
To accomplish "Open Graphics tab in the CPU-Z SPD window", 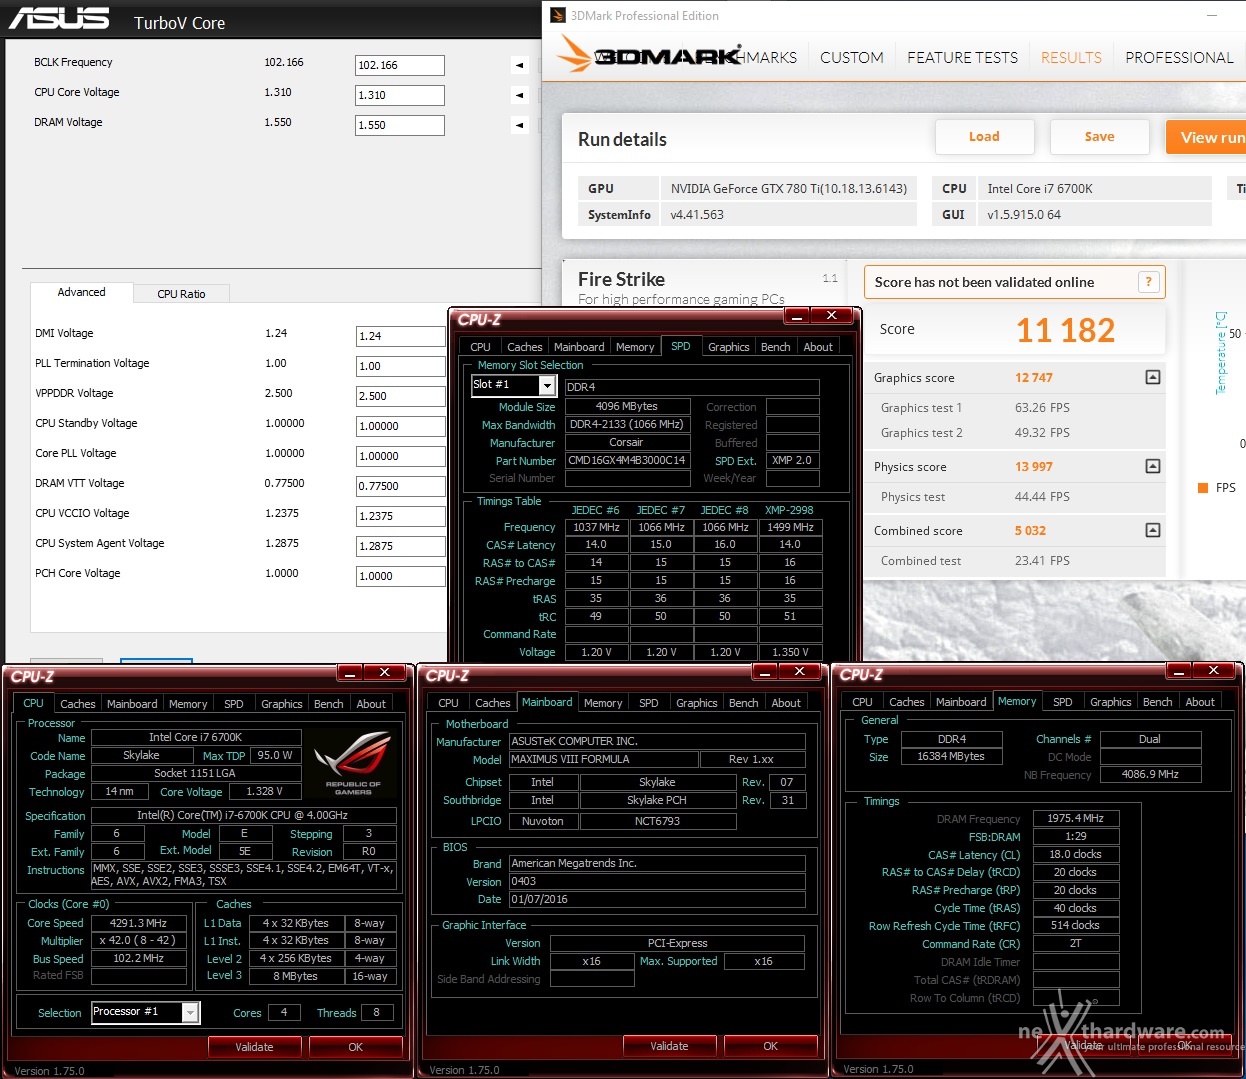I will click(728, 347).
